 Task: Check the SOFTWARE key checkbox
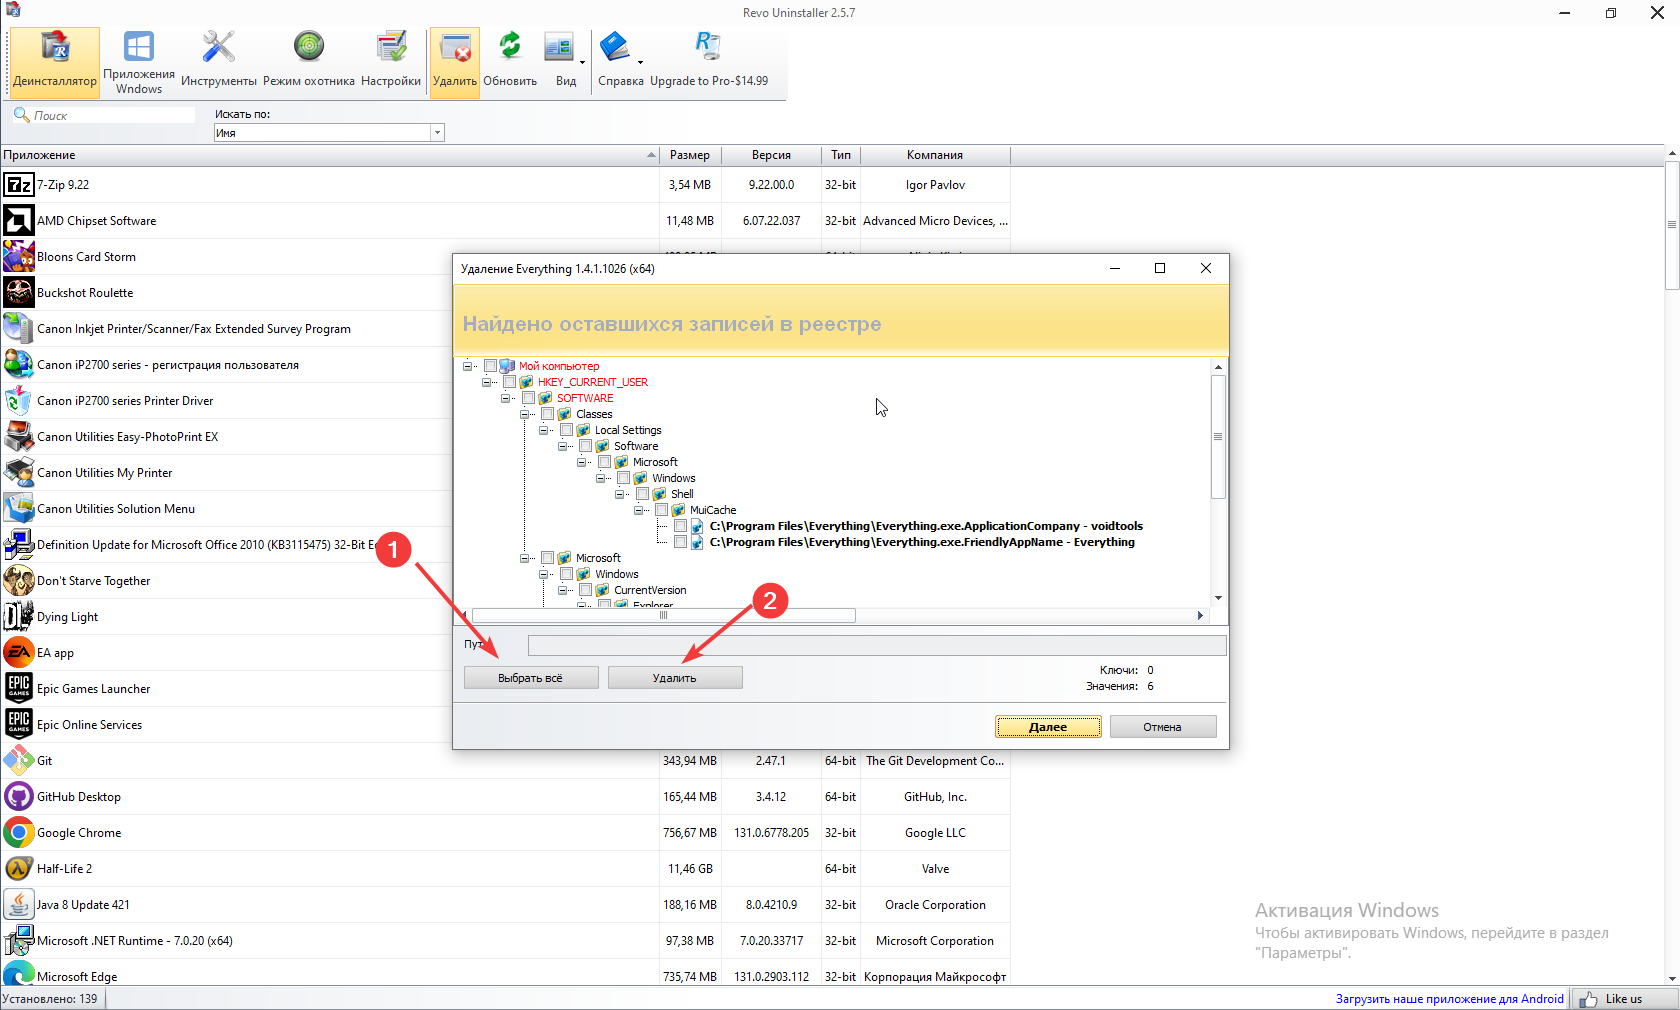528,398
